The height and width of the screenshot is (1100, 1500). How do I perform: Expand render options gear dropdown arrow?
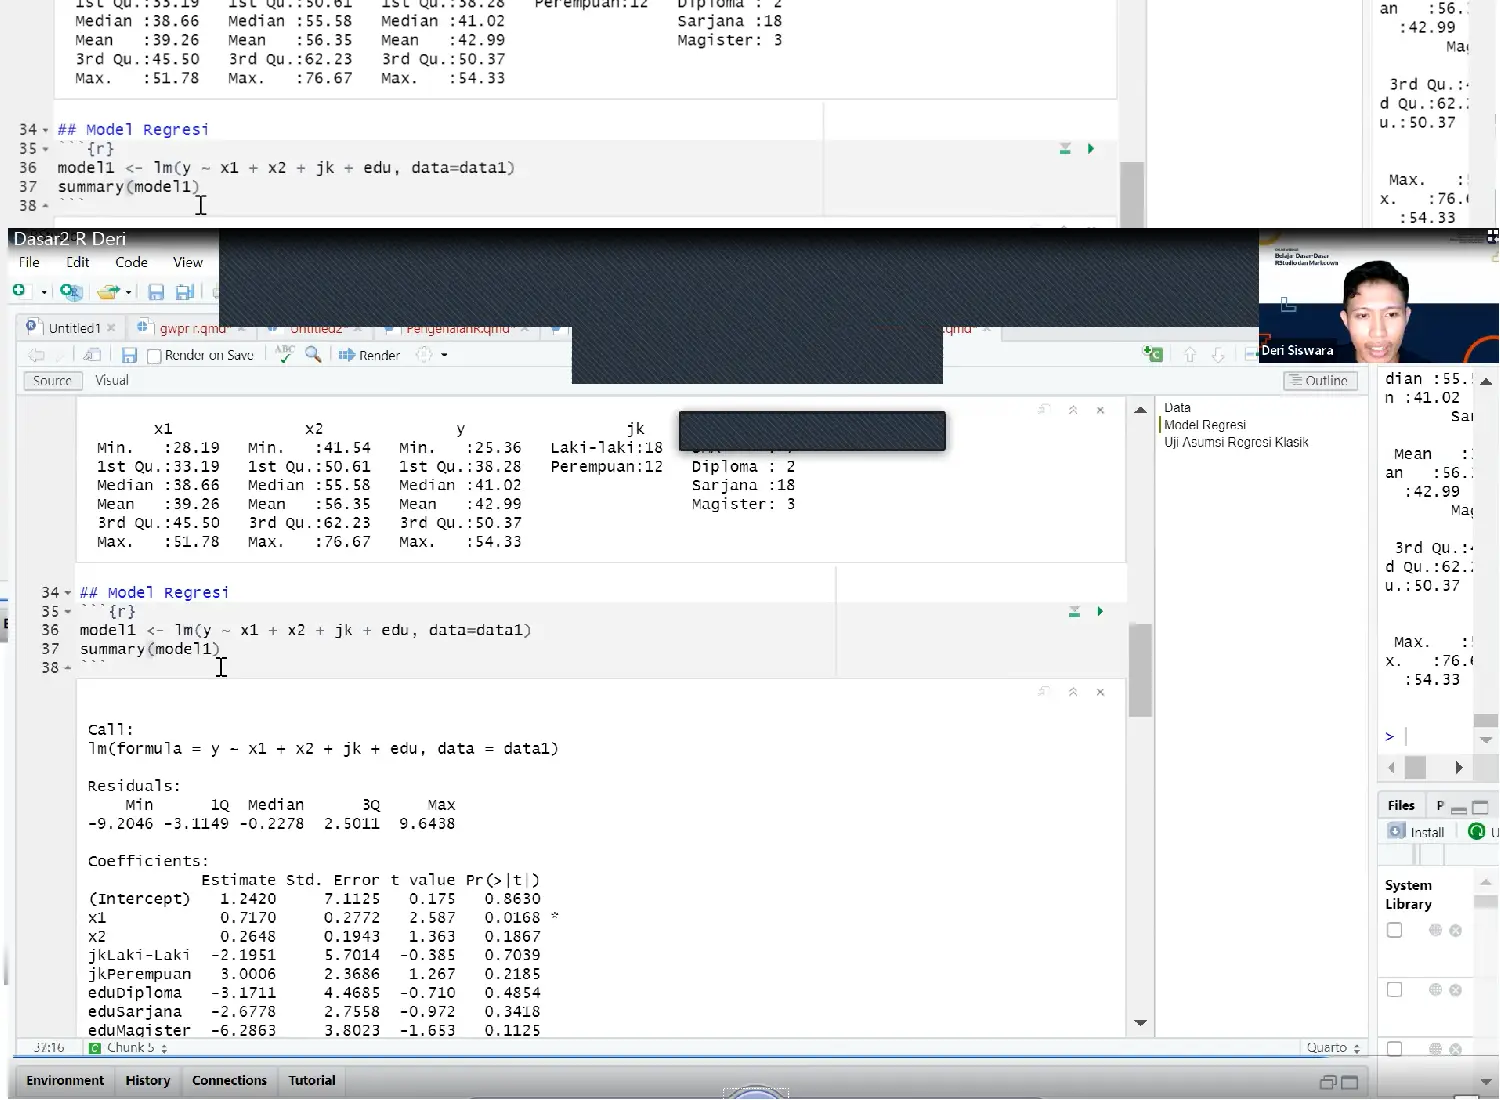[x=444, y=355]
